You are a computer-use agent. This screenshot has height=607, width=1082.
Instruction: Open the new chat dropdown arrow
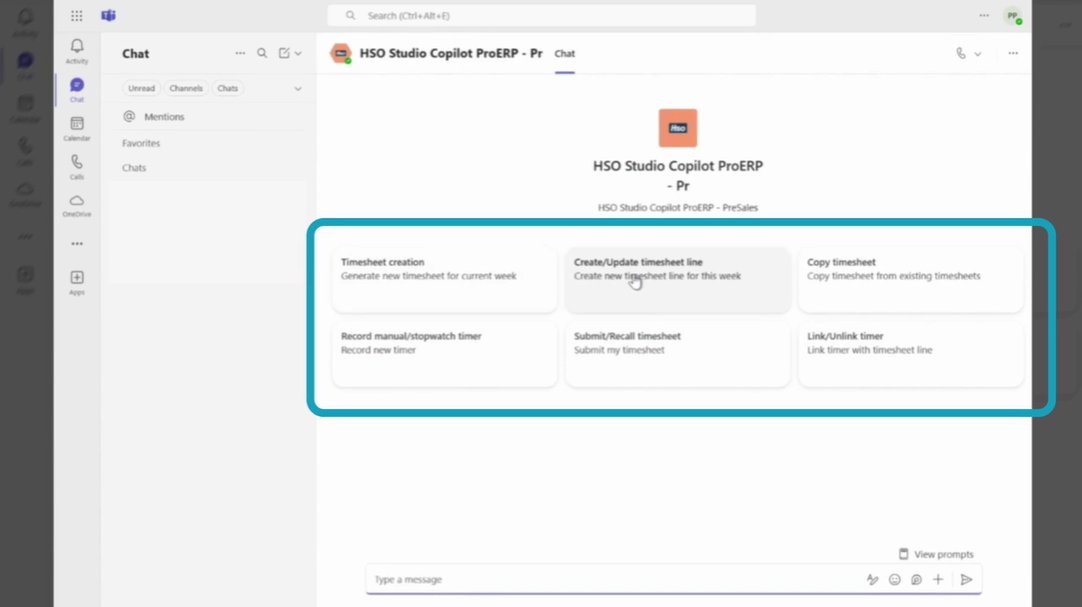[x=298, y=54]
